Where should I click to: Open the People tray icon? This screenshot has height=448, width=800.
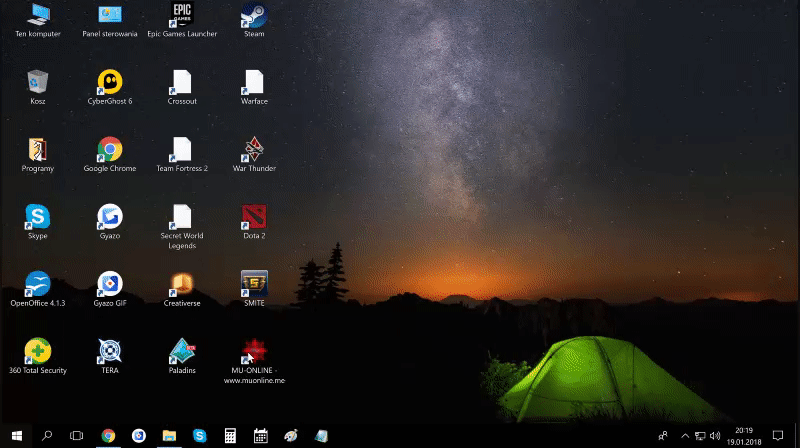[663, 436]
